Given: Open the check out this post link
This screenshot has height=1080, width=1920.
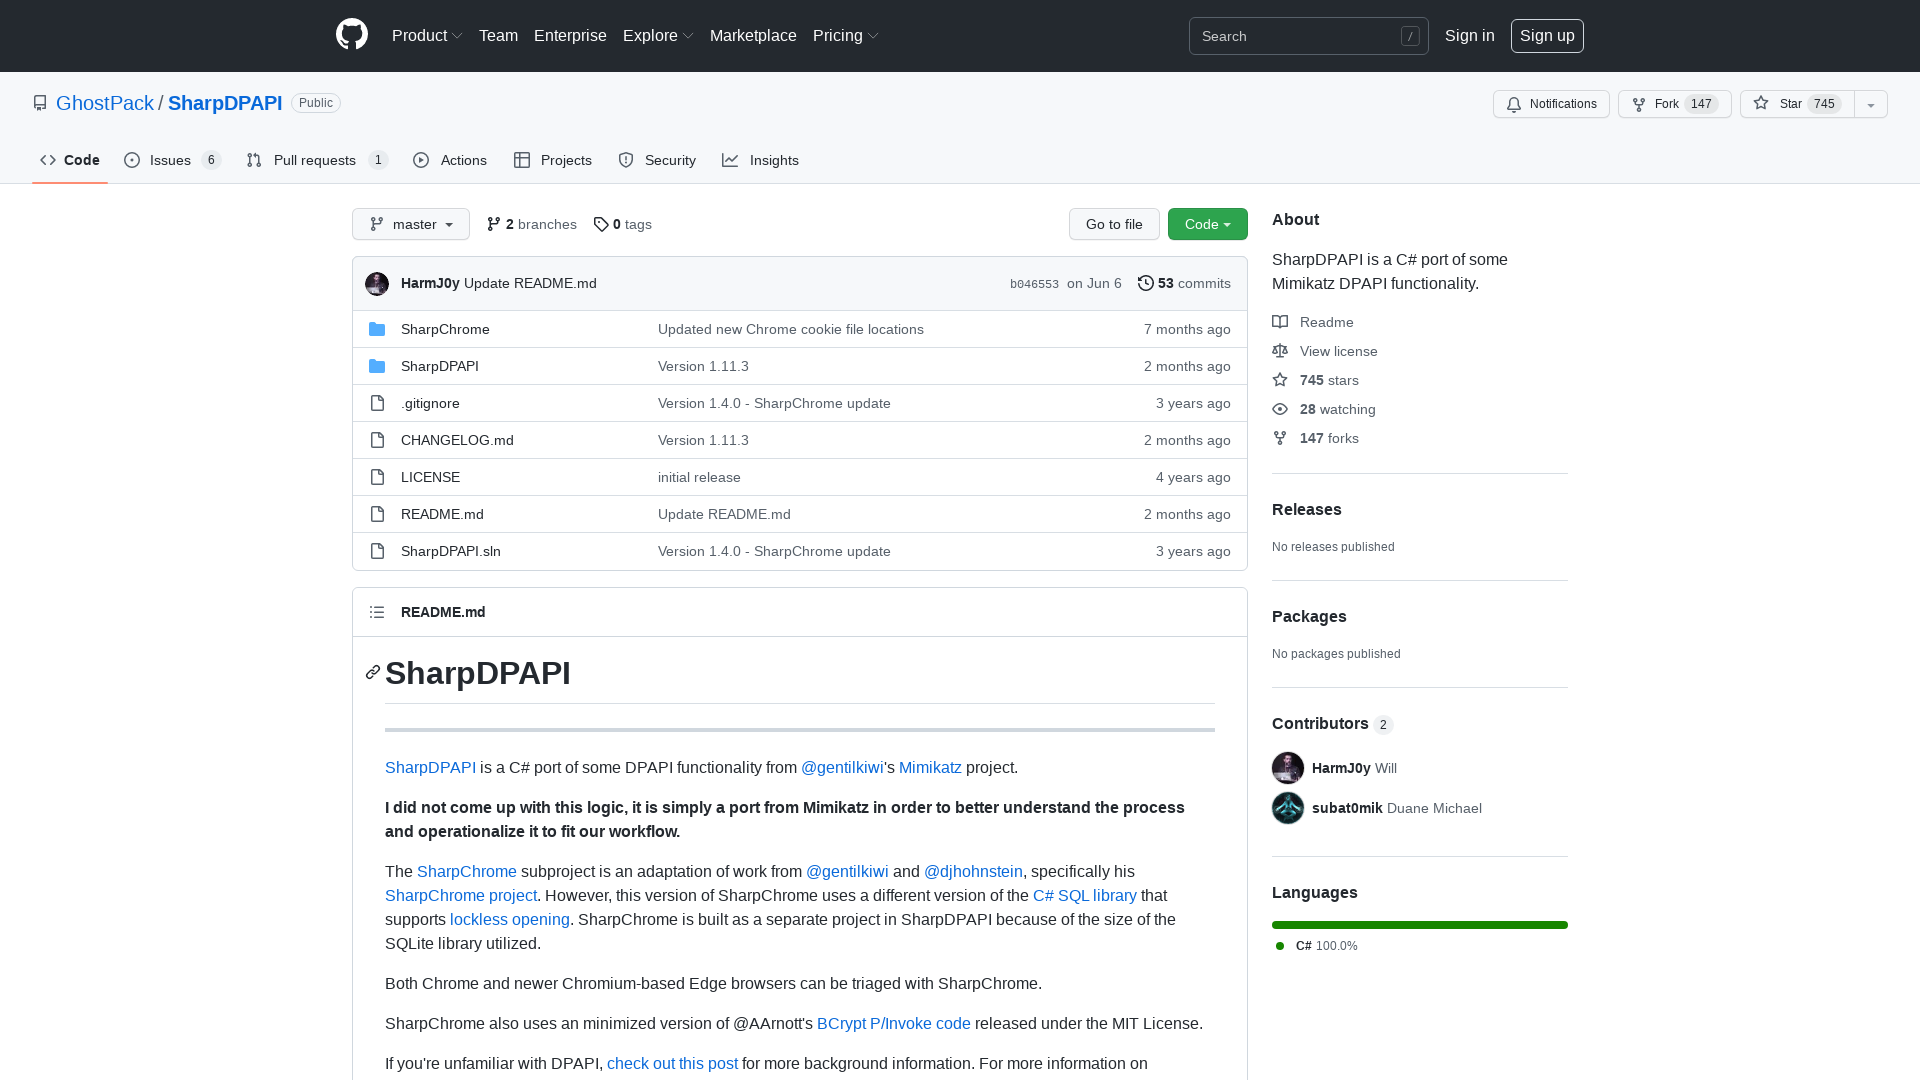Looking at the screenshot, I should tap(672, 1063).
